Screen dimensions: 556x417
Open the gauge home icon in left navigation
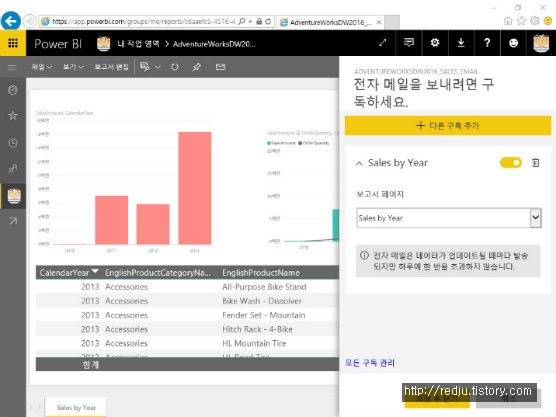(13, 90)
